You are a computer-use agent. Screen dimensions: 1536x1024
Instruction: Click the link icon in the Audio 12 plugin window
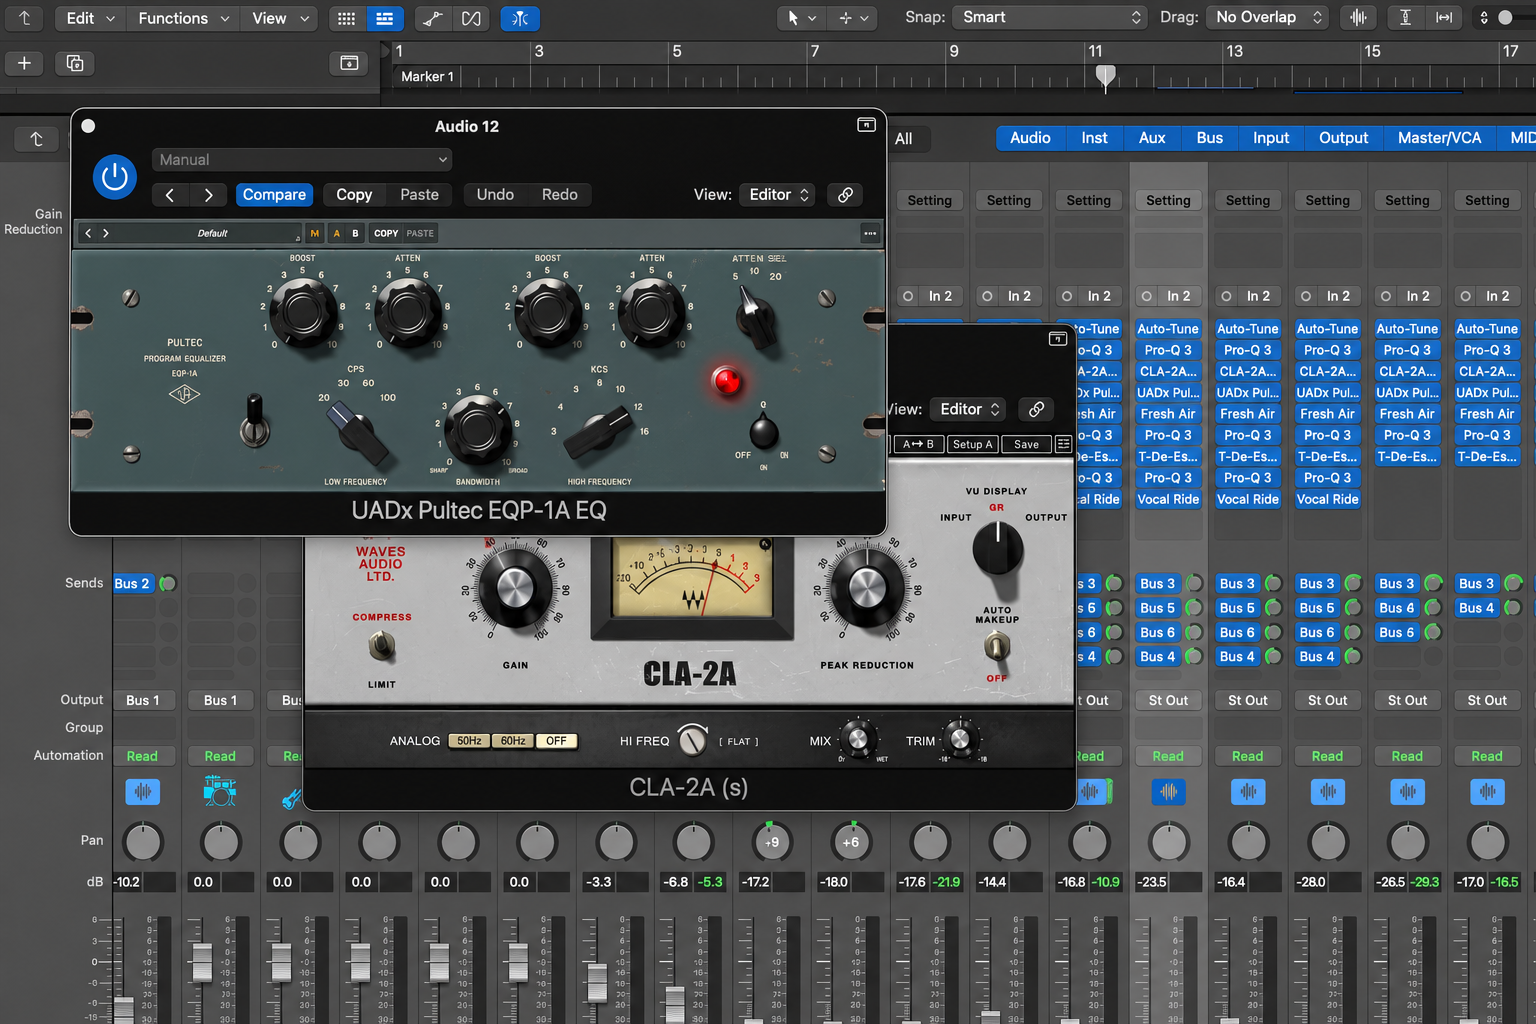click(845, 195)
